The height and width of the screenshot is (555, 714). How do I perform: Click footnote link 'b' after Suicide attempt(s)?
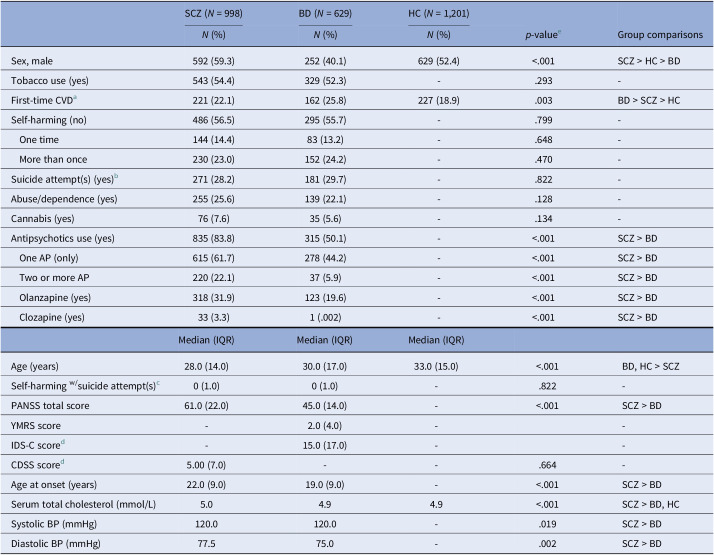tap(116, 176)
